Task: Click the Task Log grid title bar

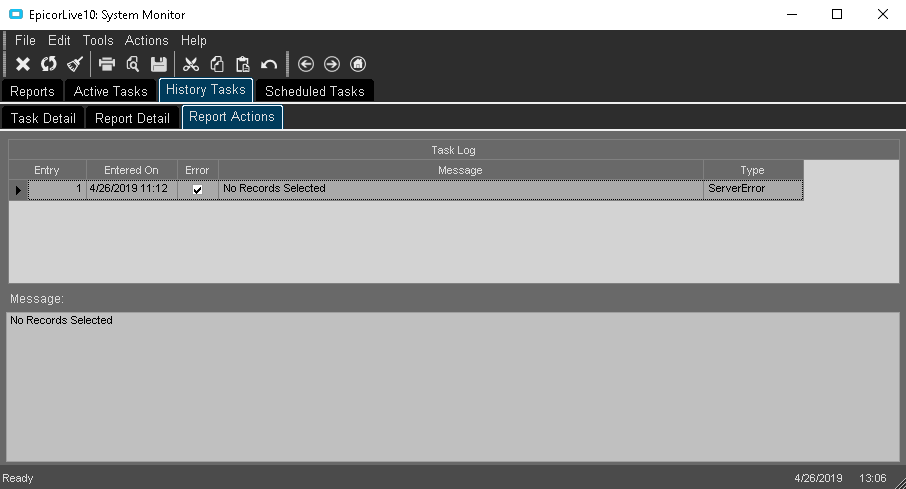Action: tap(454, 150)
